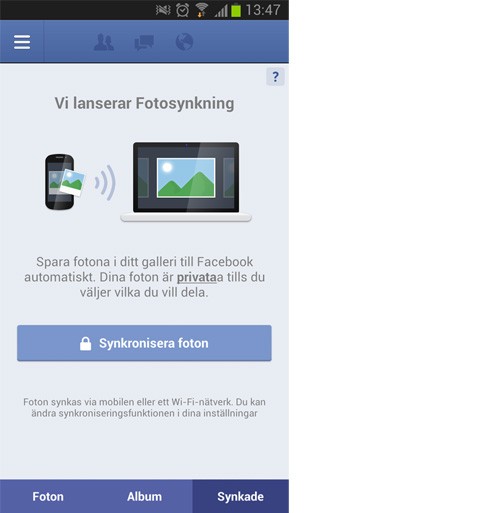Select the Synkade tab

[241, 496]
